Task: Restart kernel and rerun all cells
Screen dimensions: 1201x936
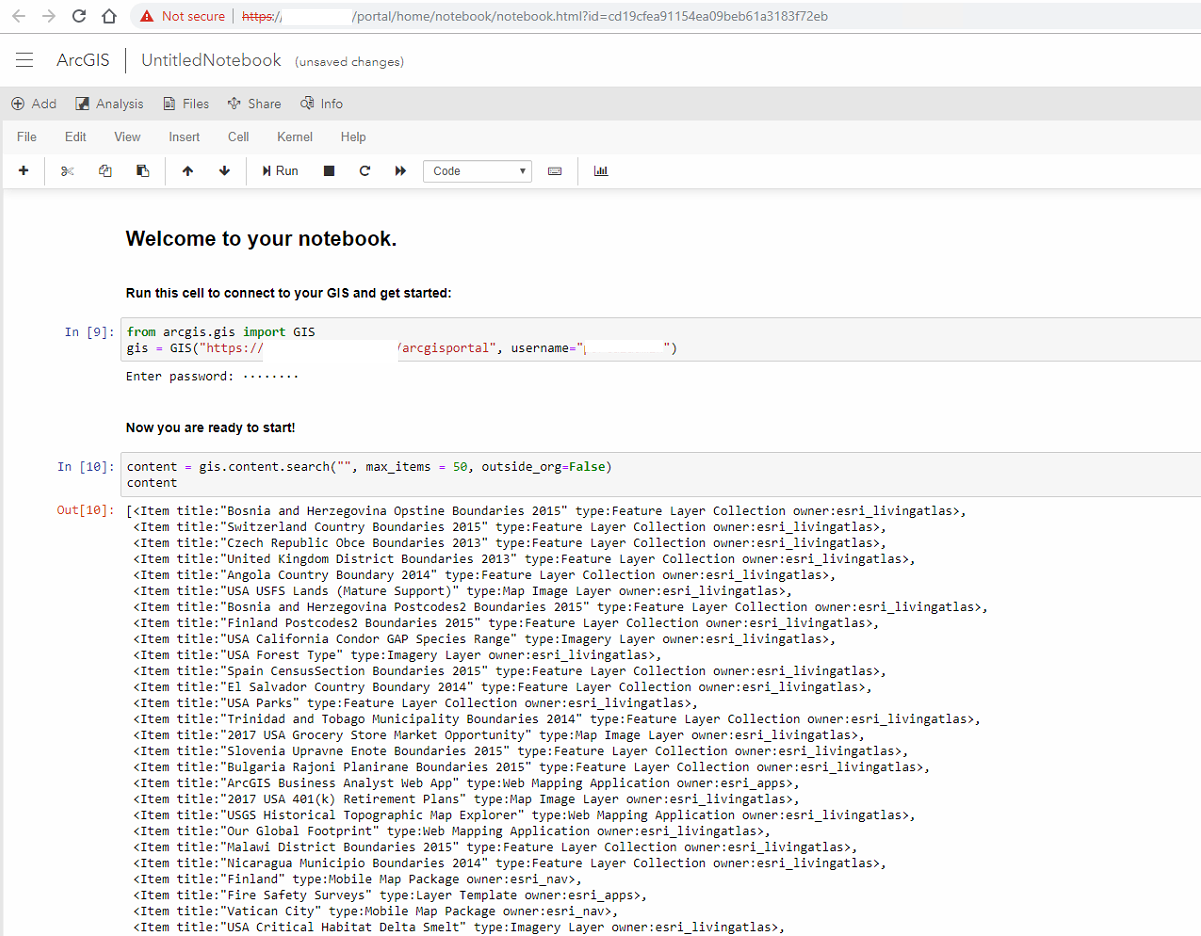Action: pos(401,171)
